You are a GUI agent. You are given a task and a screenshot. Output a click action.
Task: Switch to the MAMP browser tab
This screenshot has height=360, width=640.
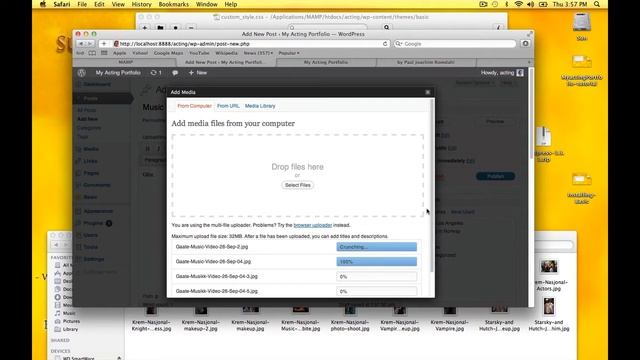(x=125, y=62)
